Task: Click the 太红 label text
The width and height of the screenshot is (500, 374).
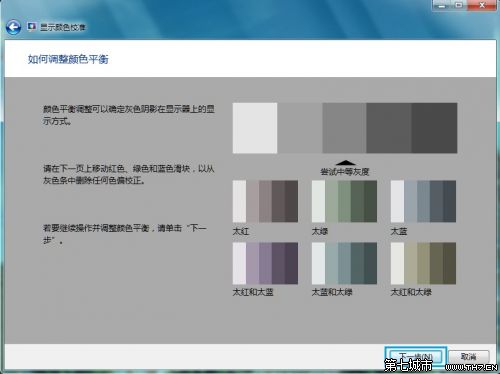Action: coord(241,231)
